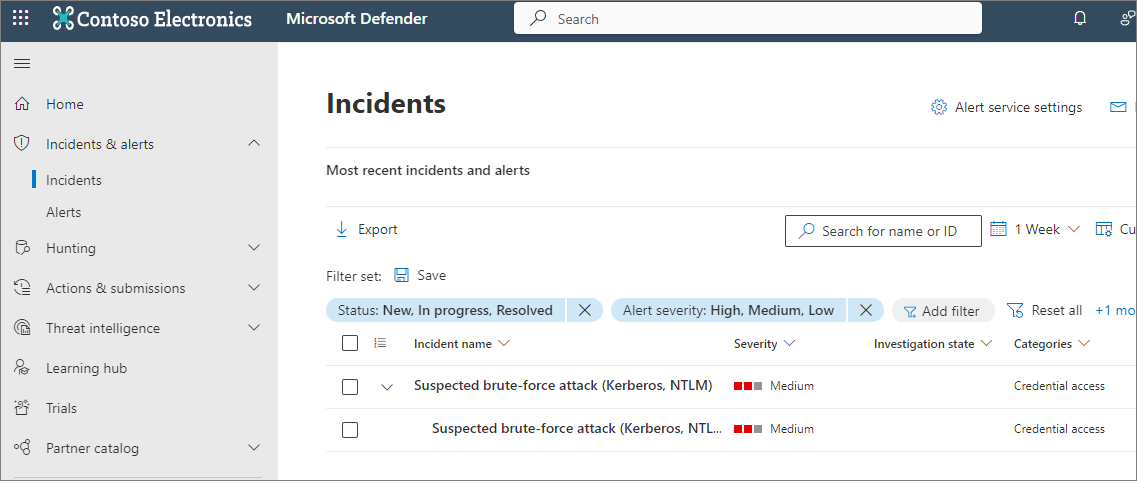
Task: Open the notifications bell
Action: point(1080,19)
